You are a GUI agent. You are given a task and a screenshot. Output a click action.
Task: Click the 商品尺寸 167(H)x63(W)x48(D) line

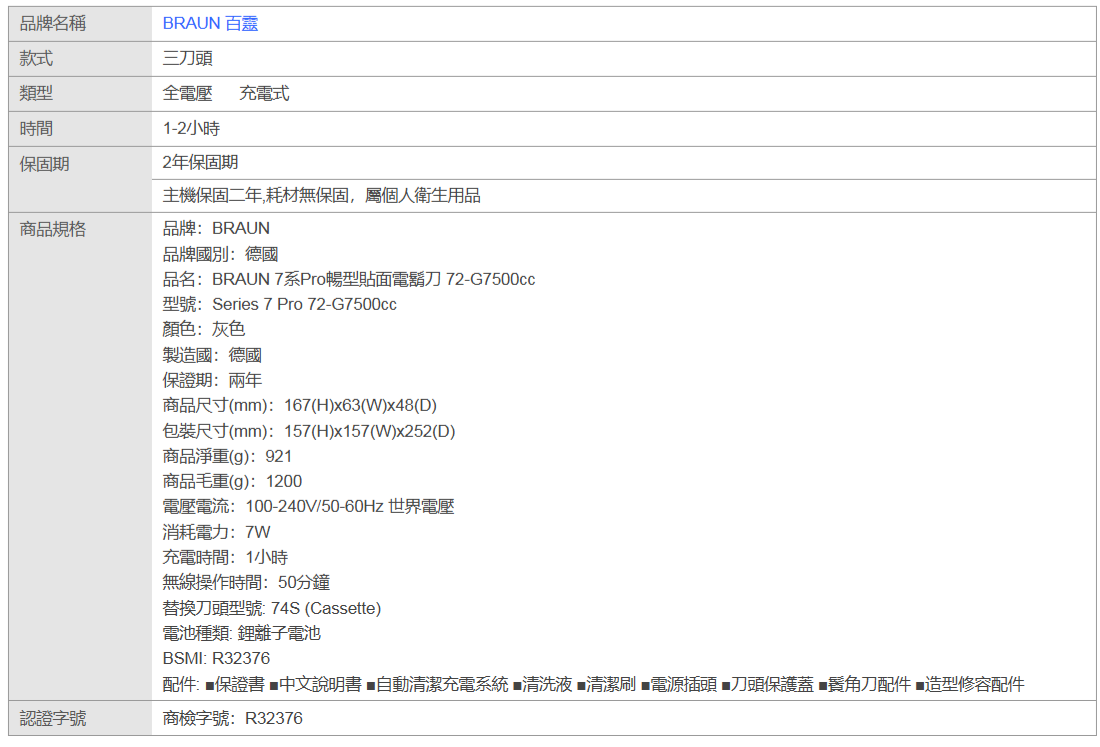point(300,405)
